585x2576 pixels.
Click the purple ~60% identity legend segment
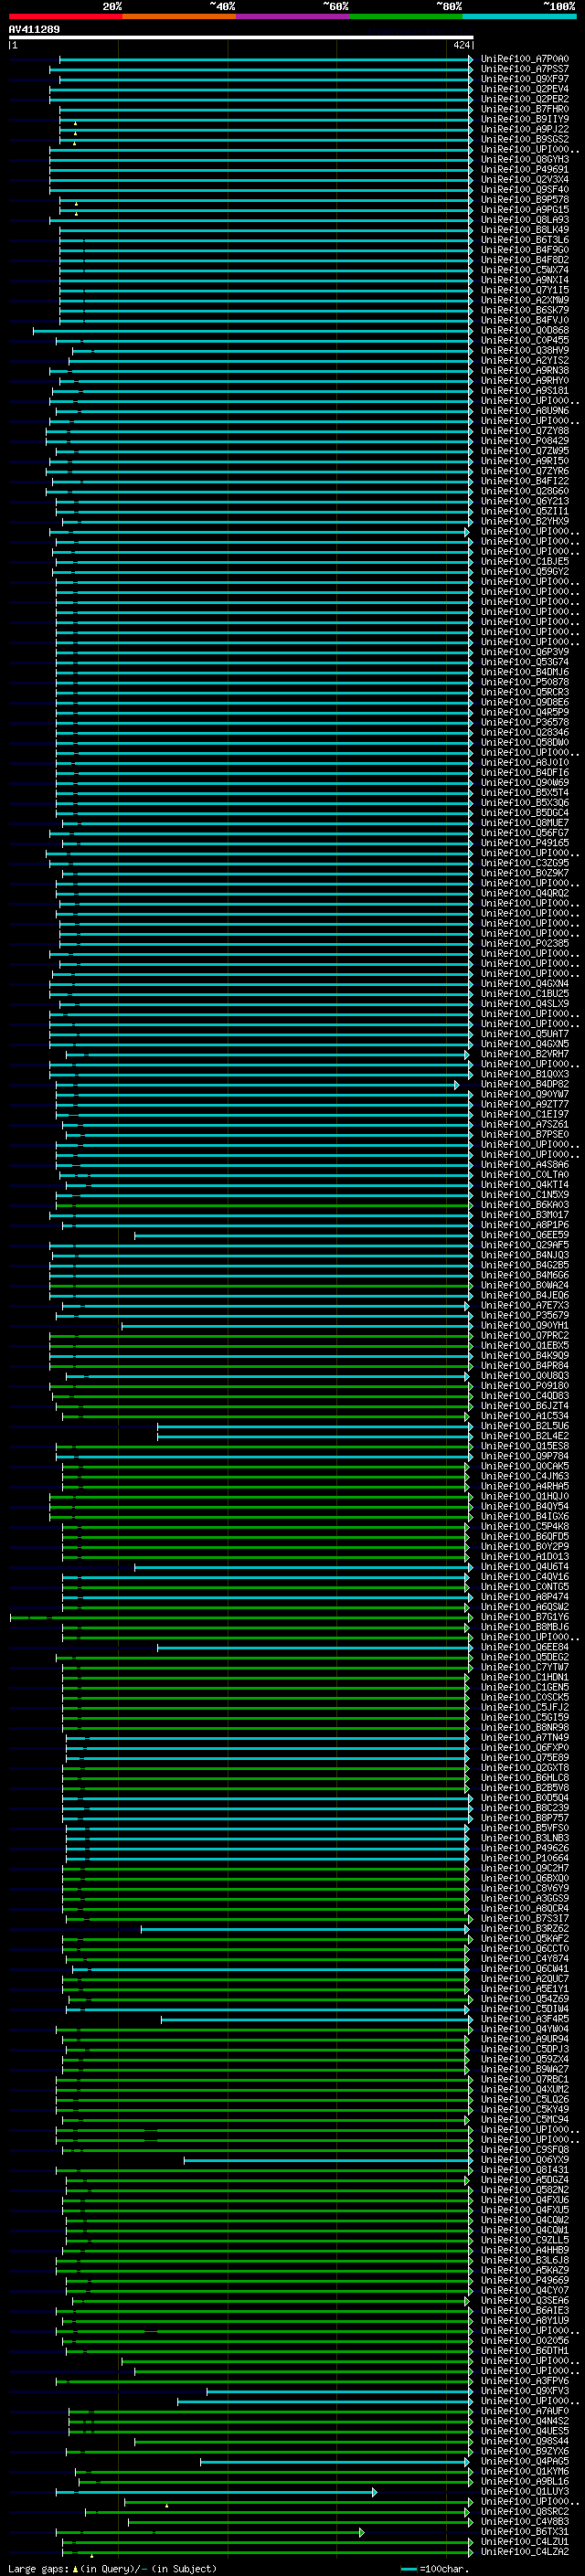click(293, 16)
